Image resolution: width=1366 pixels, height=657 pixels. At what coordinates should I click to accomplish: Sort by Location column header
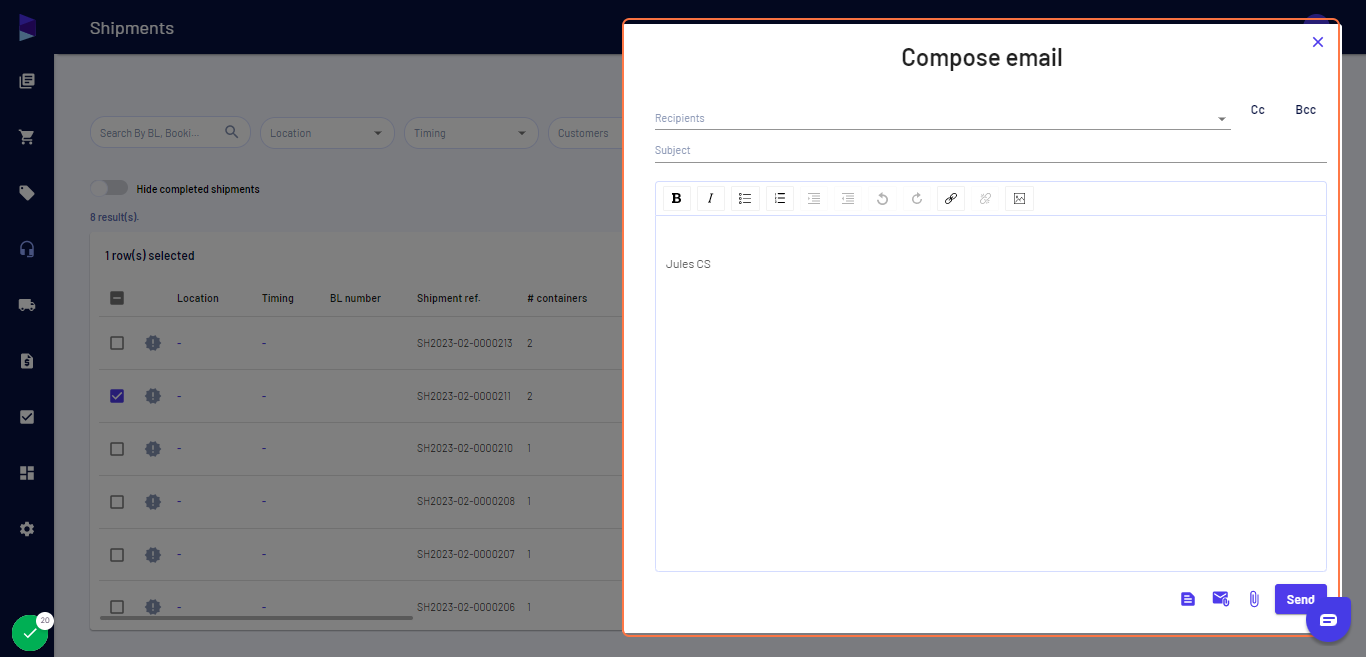(198, 298)
